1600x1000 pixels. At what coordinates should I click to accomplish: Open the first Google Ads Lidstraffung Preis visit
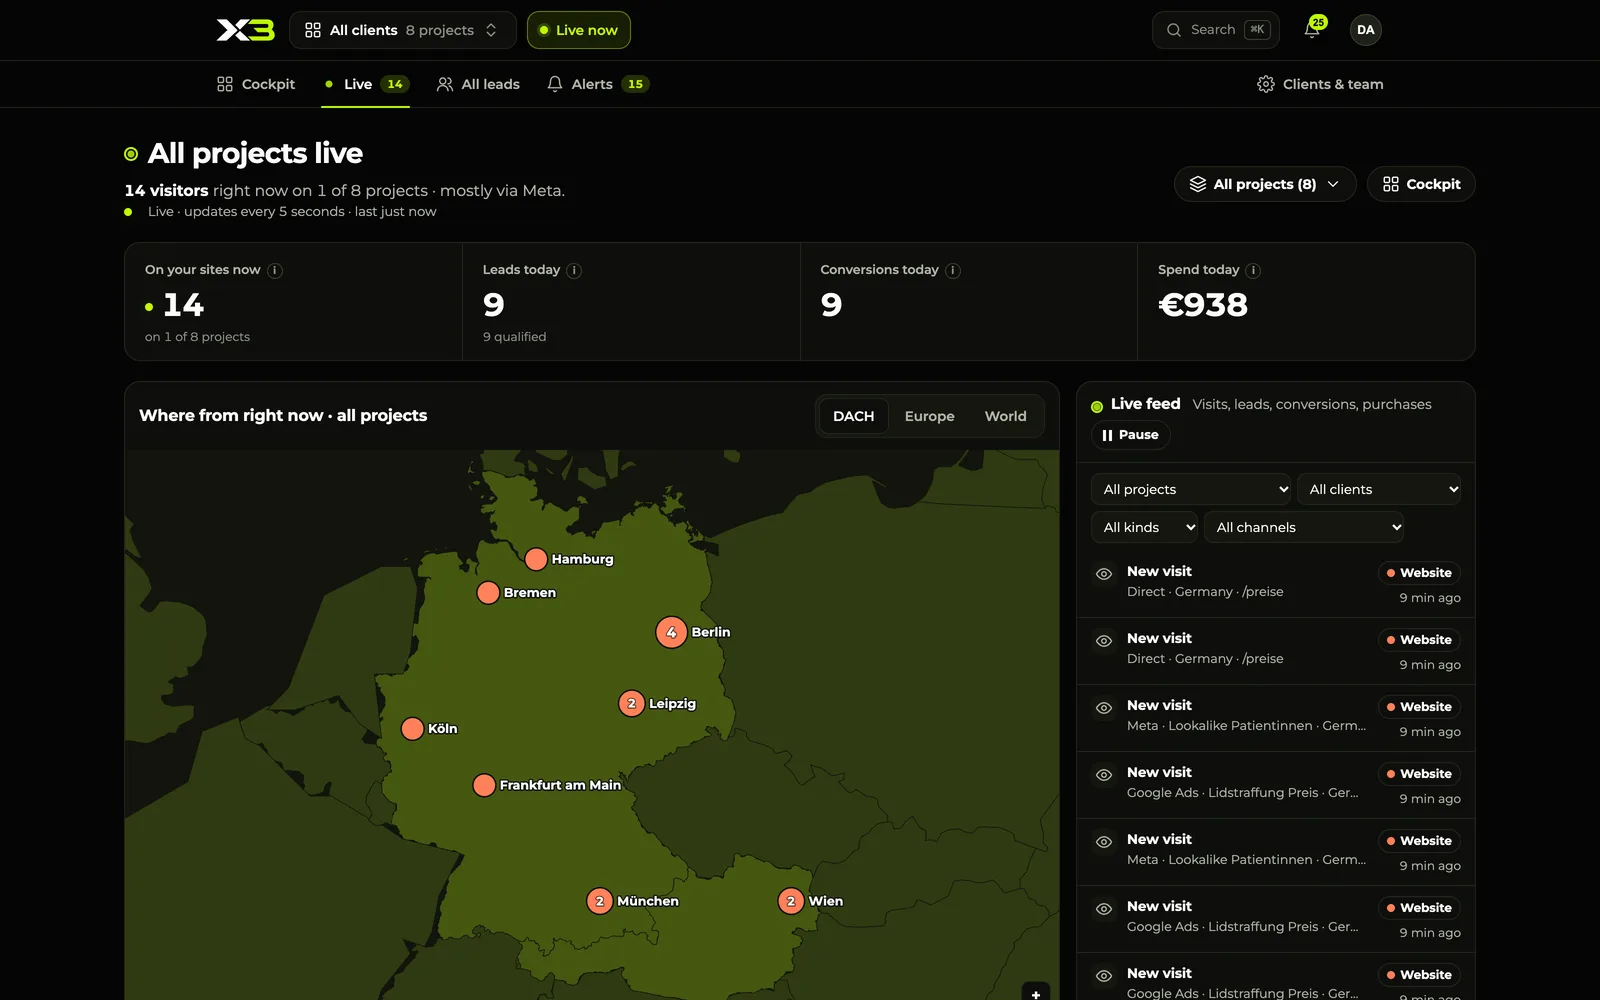(1276, 785)
